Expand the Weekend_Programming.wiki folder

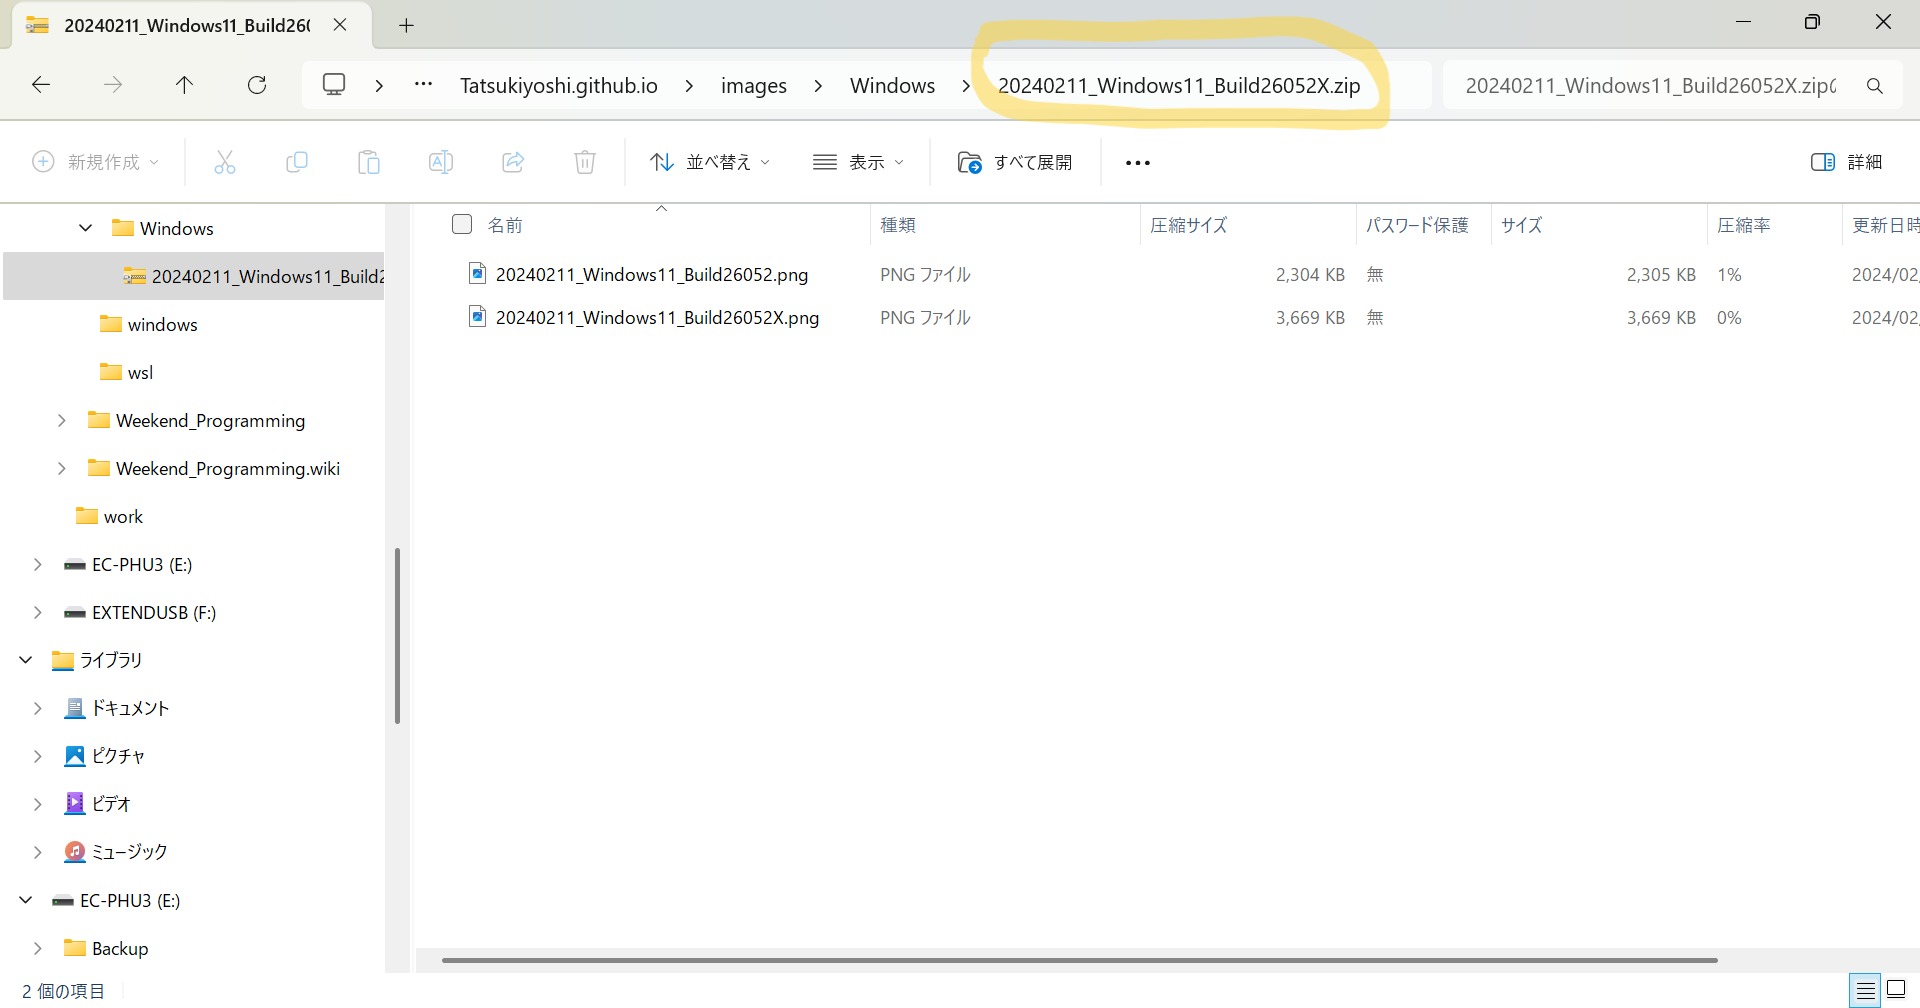coord(62,468)
